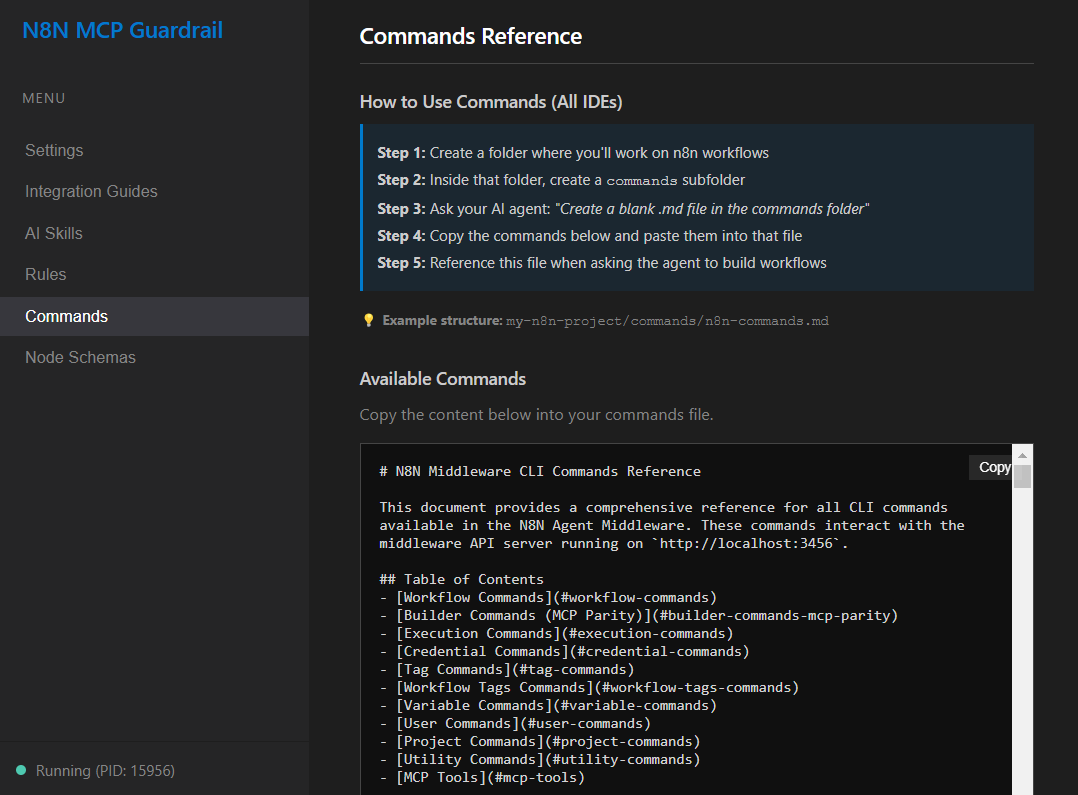Viewport: 1078px width, 795px height.
Task: Open the Settings page
Action: pyautogui.click(x=54, y=150)
